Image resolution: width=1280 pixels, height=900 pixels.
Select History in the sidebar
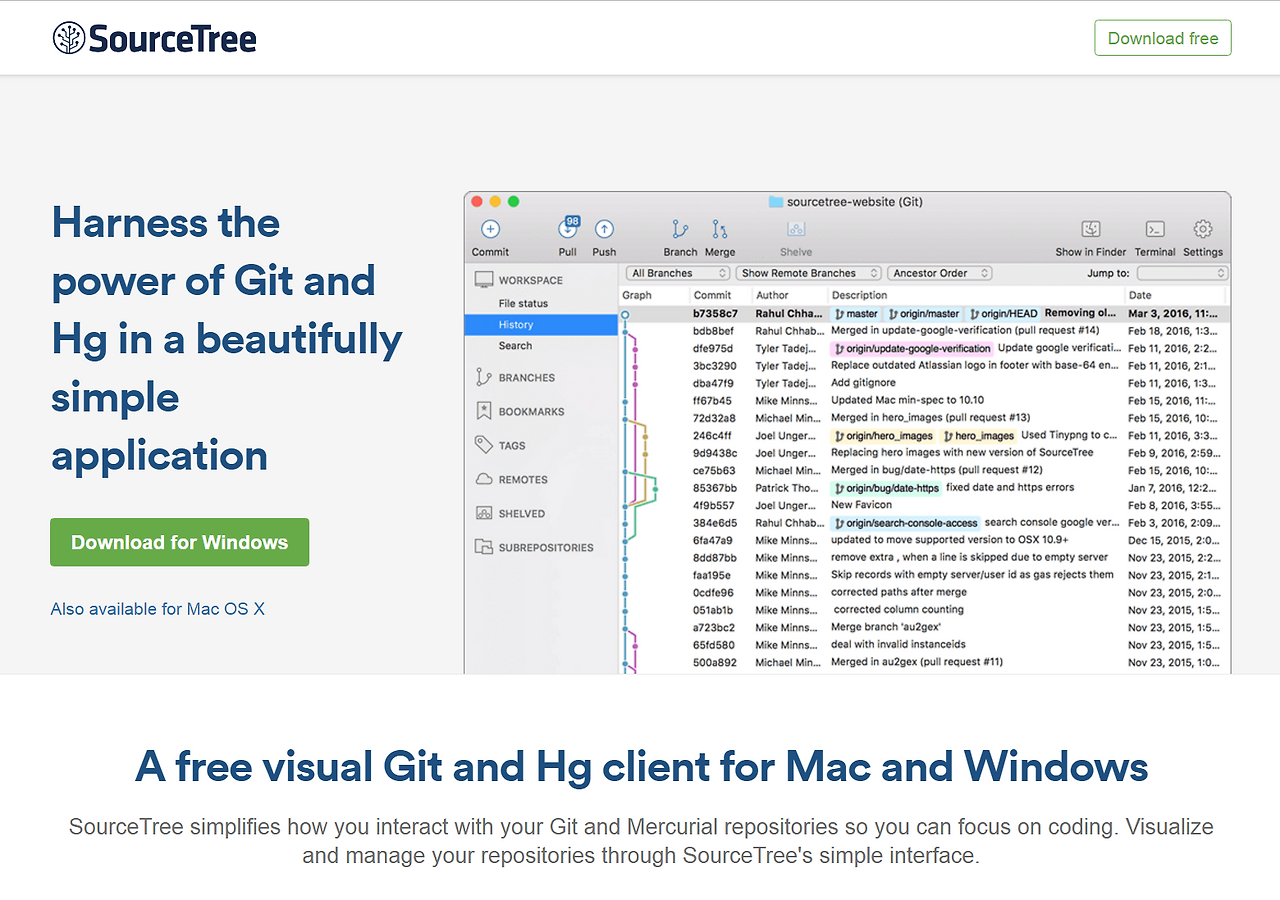tap(541, 325)
